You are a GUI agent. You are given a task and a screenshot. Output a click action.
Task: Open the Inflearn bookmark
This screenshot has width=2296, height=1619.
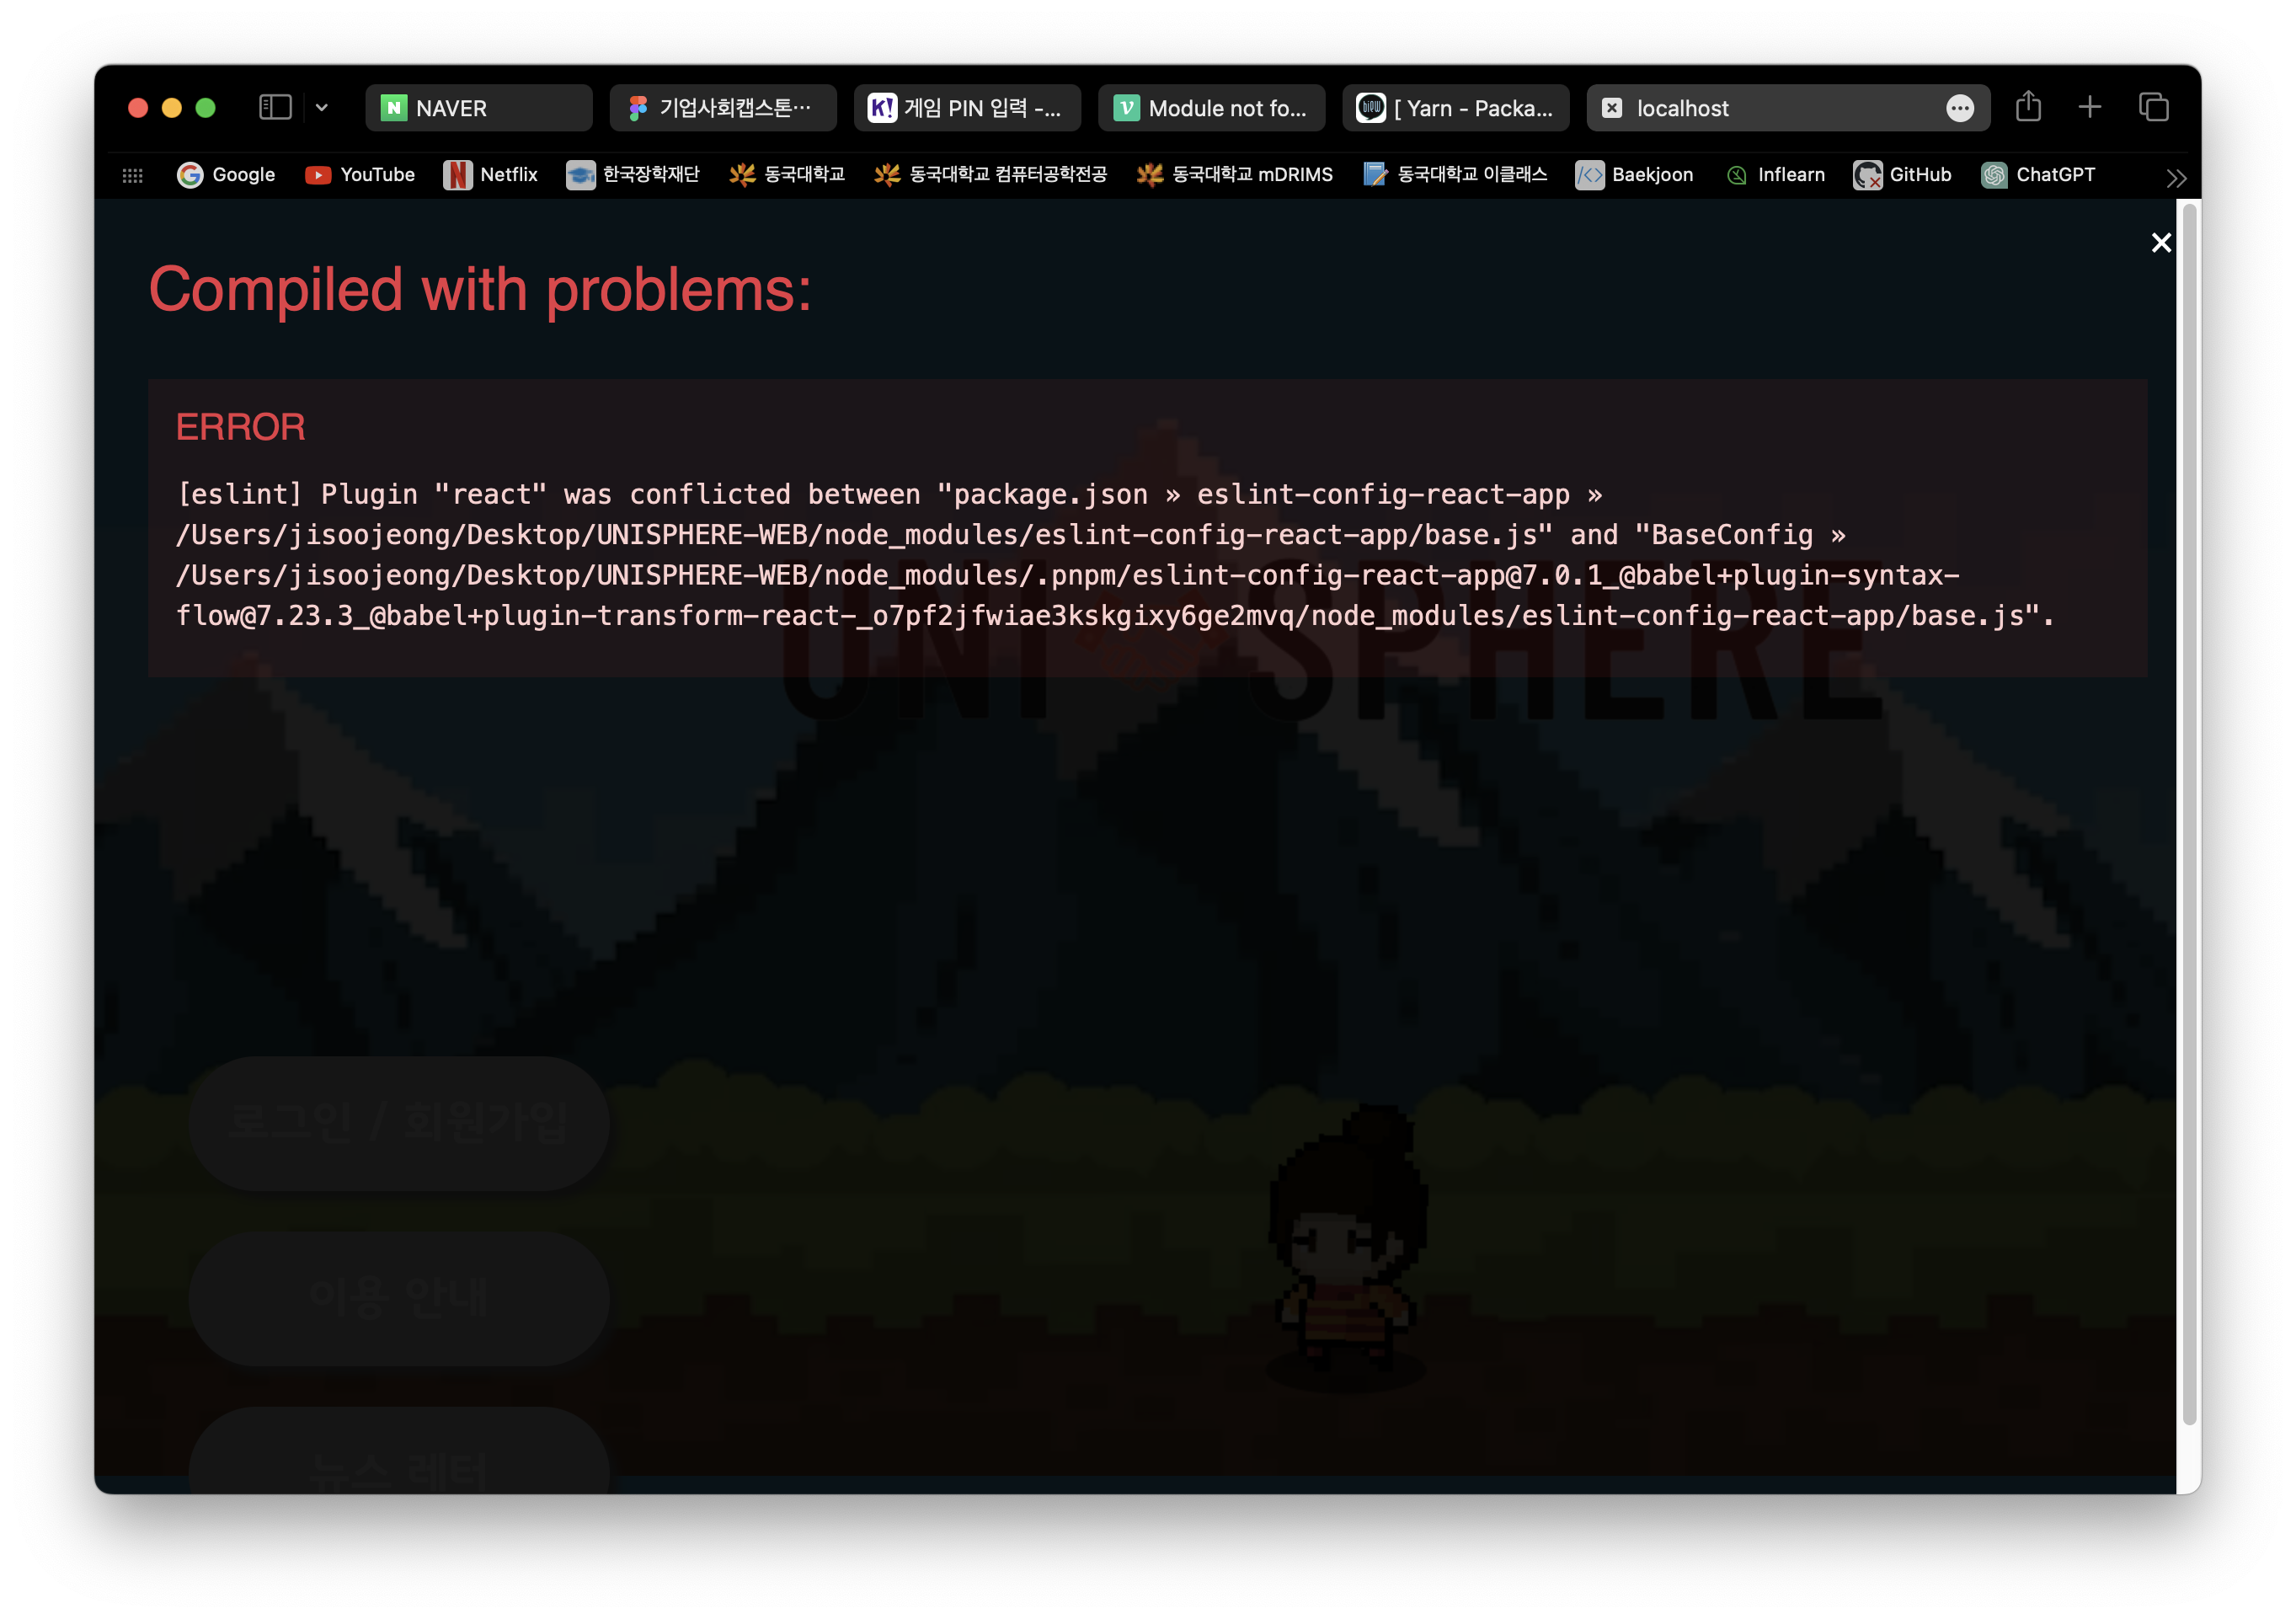click(x=1775, y=175)
